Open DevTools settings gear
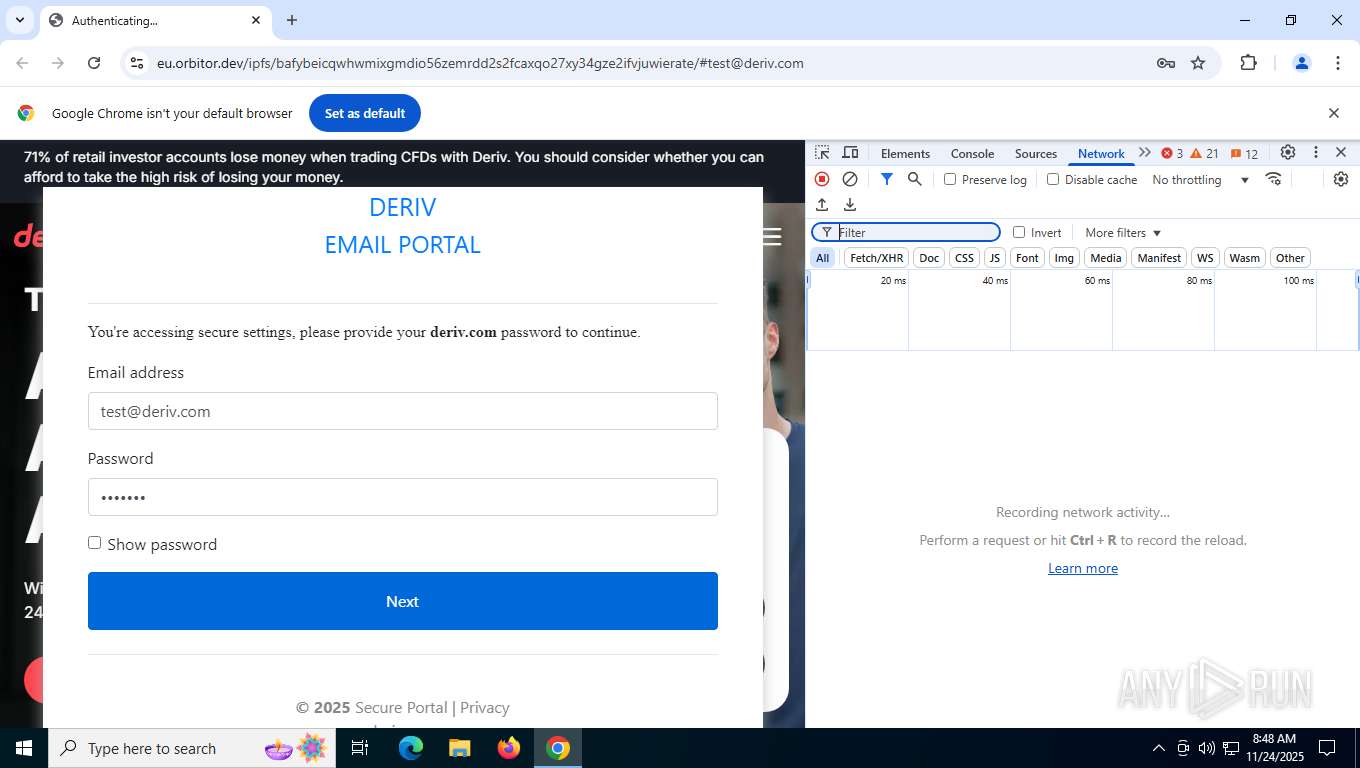The width and height of the screenshot is (1360, 768). (1288, 153)
